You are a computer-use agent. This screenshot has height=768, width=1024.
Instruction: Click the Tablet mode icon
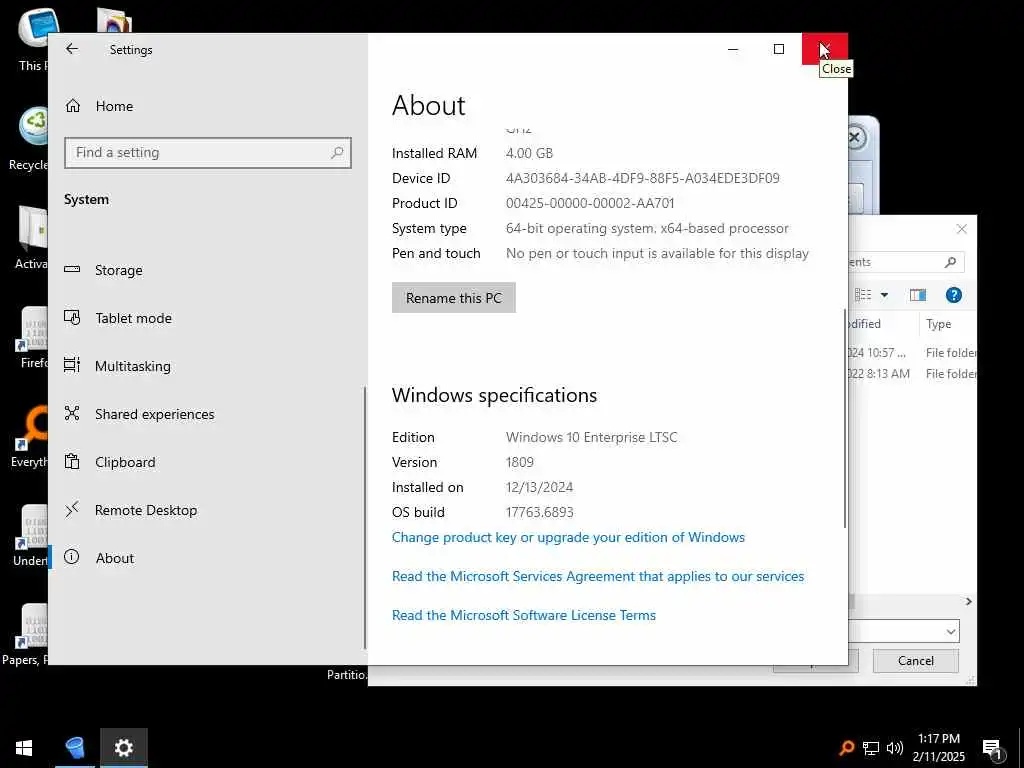pyautogui.click(x=72, y=317)
